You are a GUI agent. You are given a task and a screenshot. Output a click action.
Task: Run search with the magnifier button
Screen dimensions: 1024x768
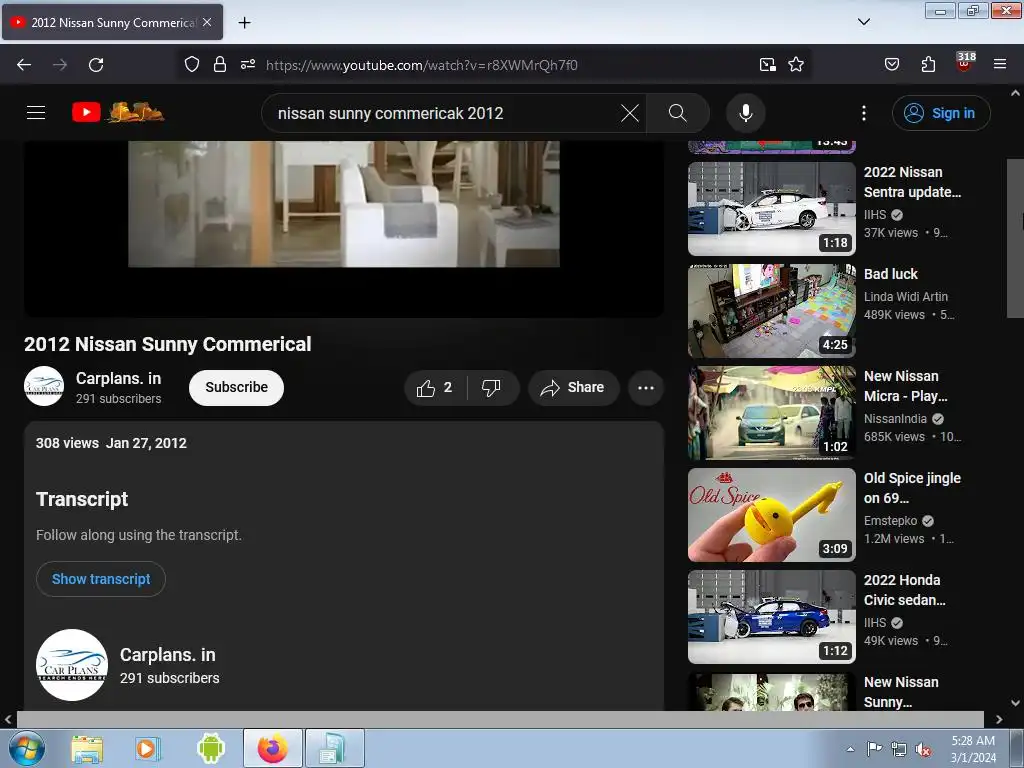[677, 113]
